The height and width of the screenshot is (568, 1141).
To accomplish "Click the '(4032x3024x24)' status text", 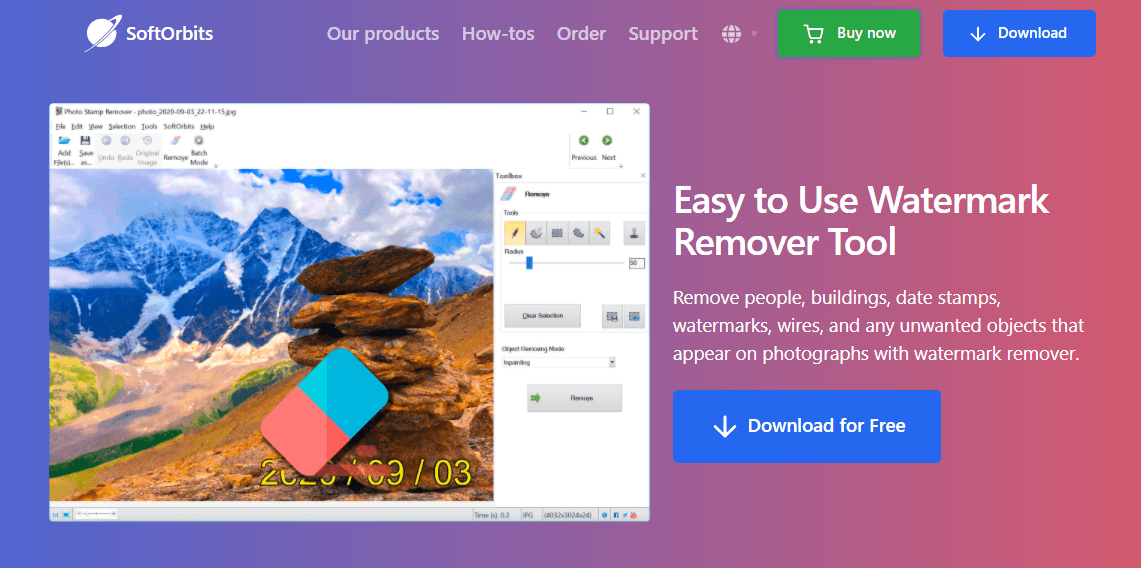I will [569, 515].
